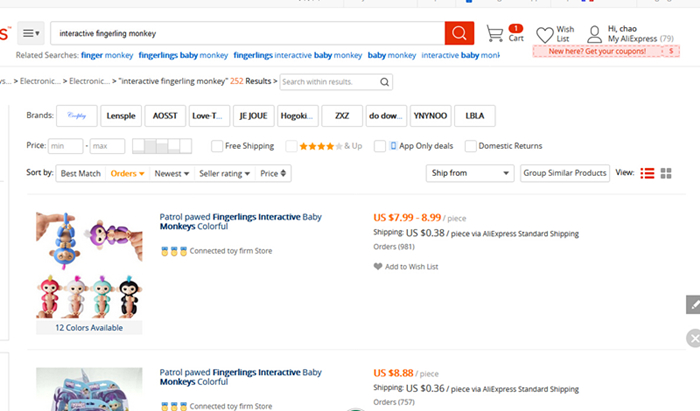700x411 pixels.
Task: Click Orders (757) text
Action: [x=394, y=402]
